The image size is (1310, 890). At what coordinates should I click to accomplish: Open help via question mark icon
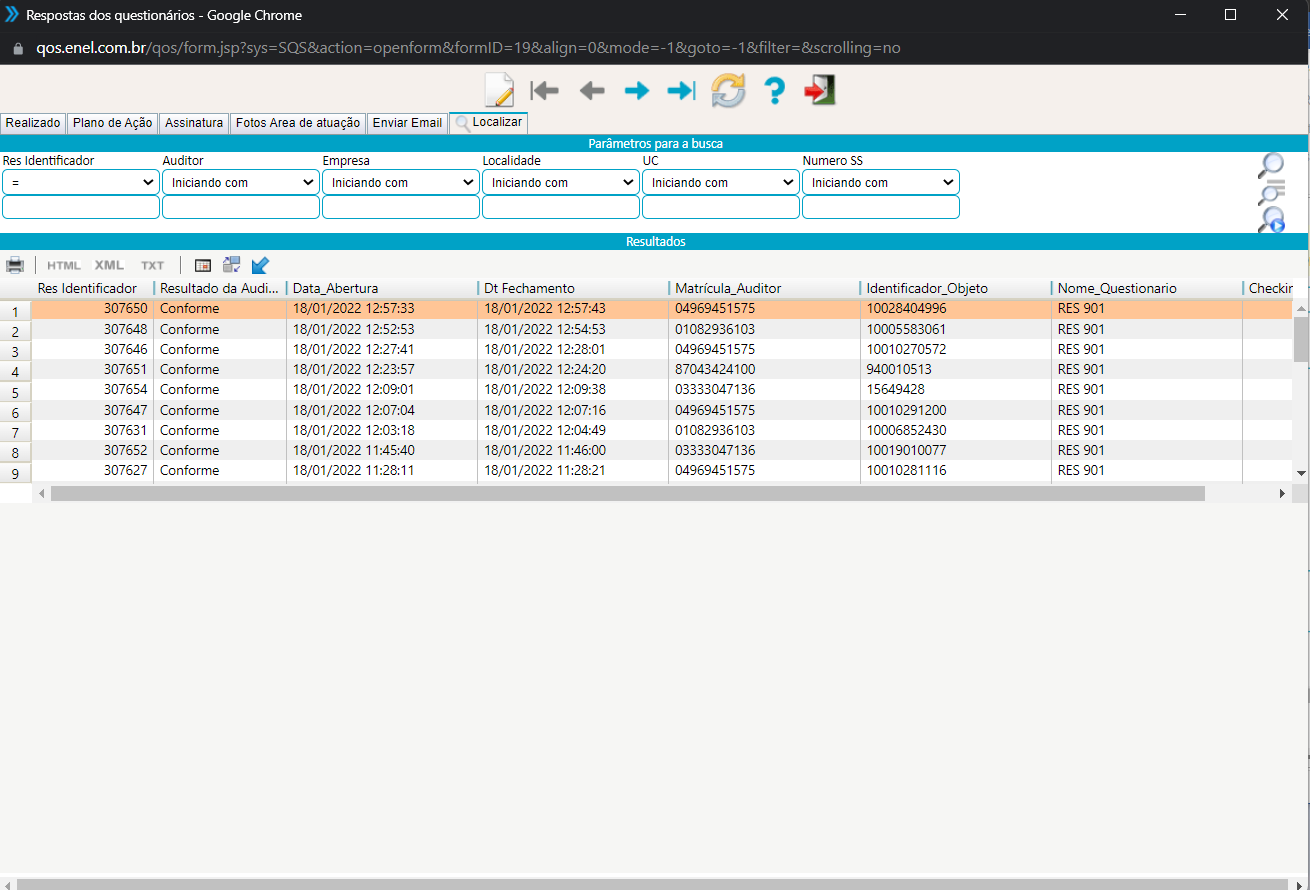774,91
